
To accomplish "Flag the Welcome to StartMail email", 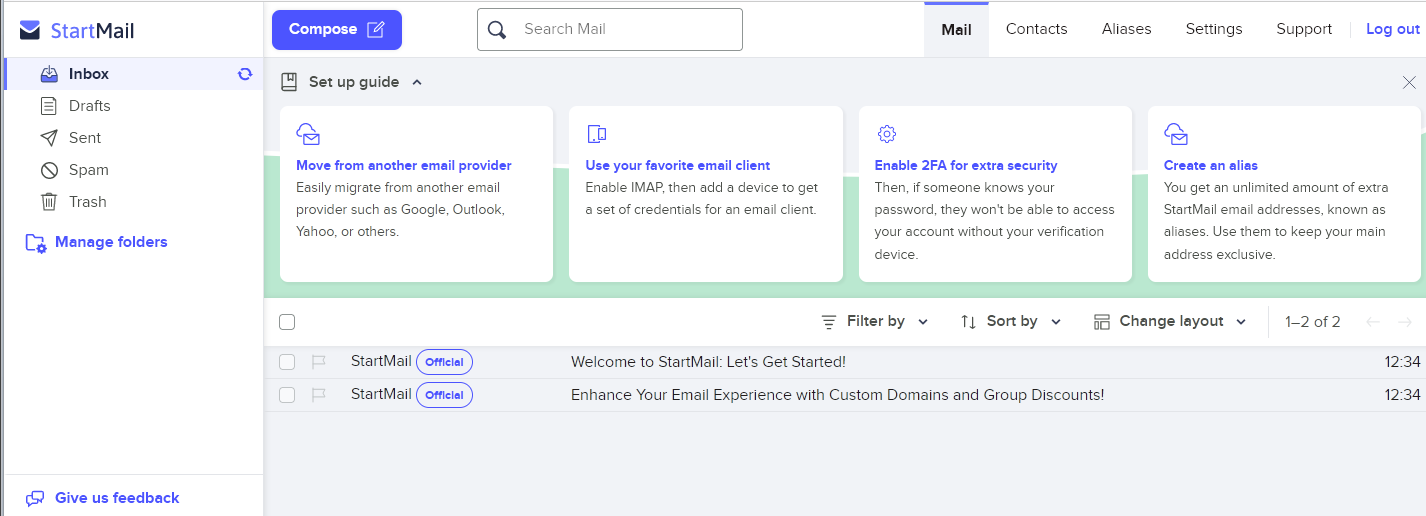I will [319, 362].
